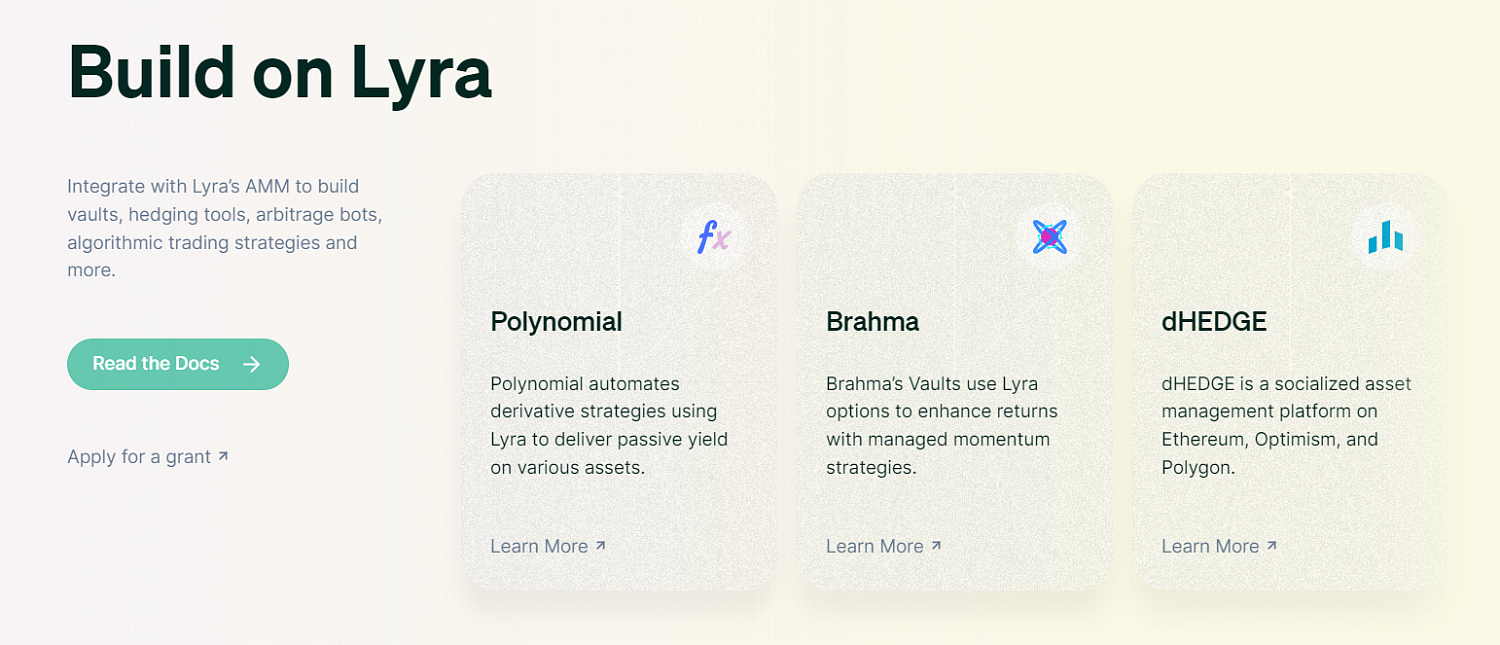Viewport: 1500px width, 645px height.
Task: Click the Build on Lyra heading
Action: pyautogui.click(x=280, y=72)
